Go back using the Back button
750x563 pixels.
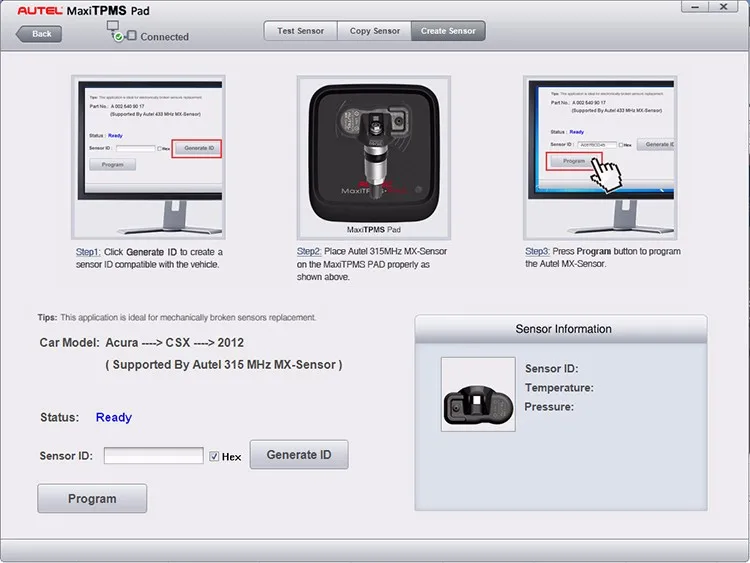click(x=39, y=34)
